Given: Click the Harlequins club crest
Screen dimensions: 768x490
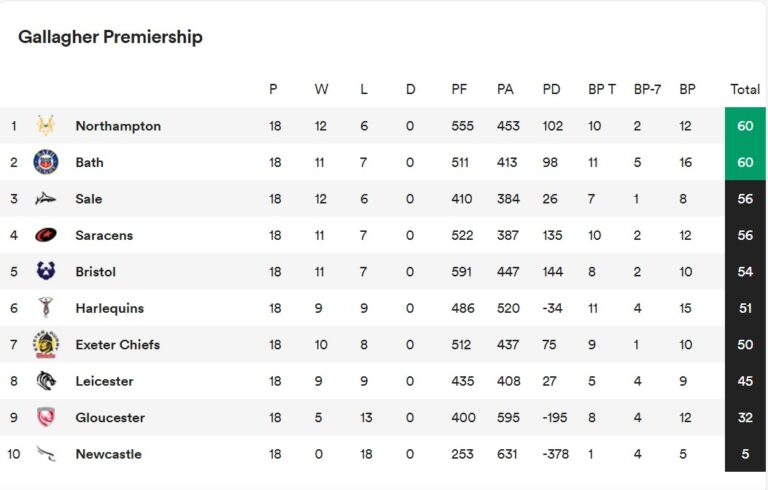Looking at the screenshot, I should (45, 308).
